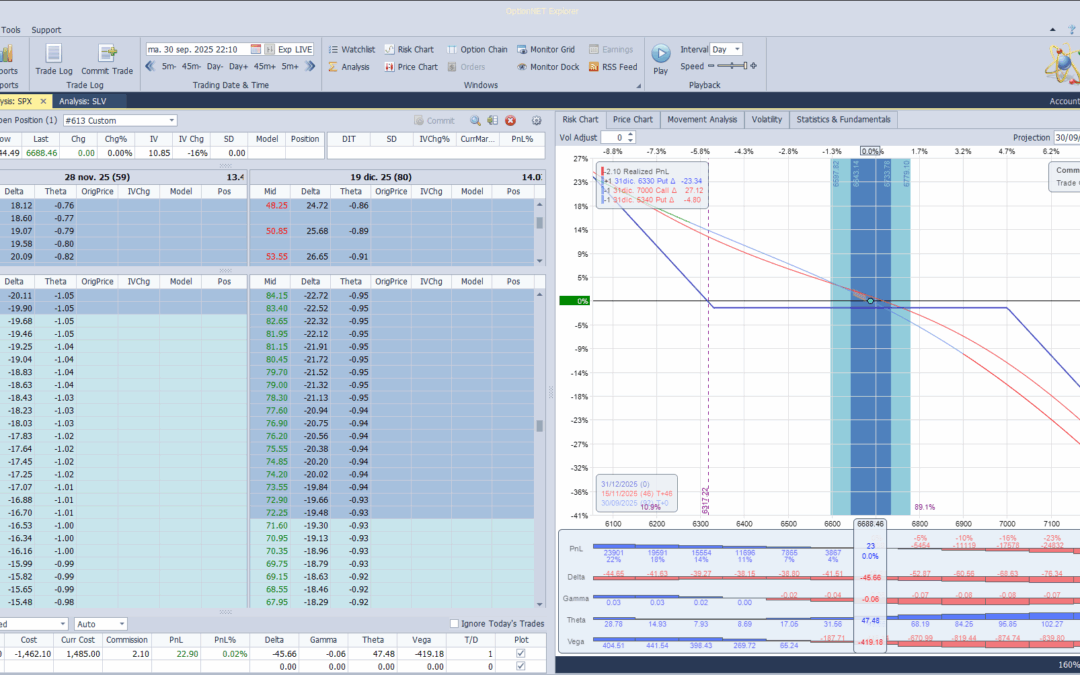
Task: Toggle the second row Plot checkbox
Action: point(518,667)
